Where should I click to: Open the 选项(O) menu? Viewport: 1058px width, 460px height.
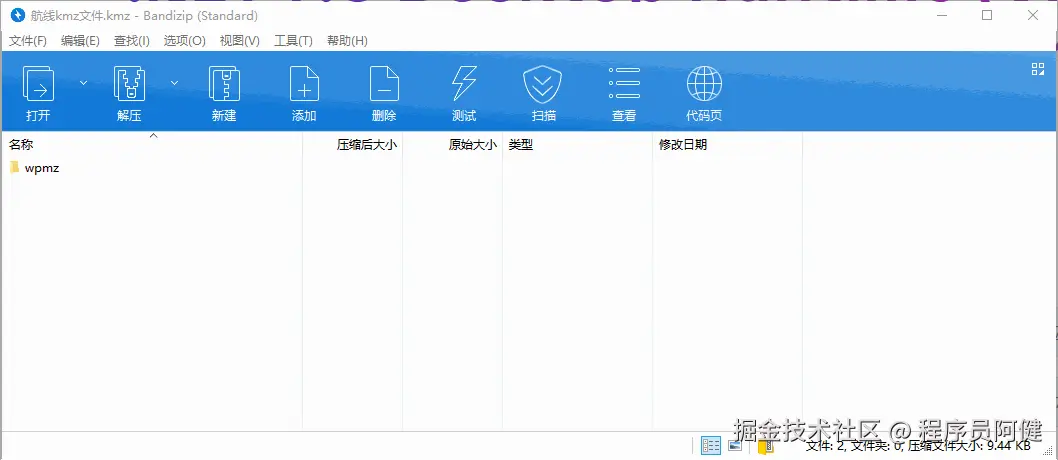[x=184, y=40]
